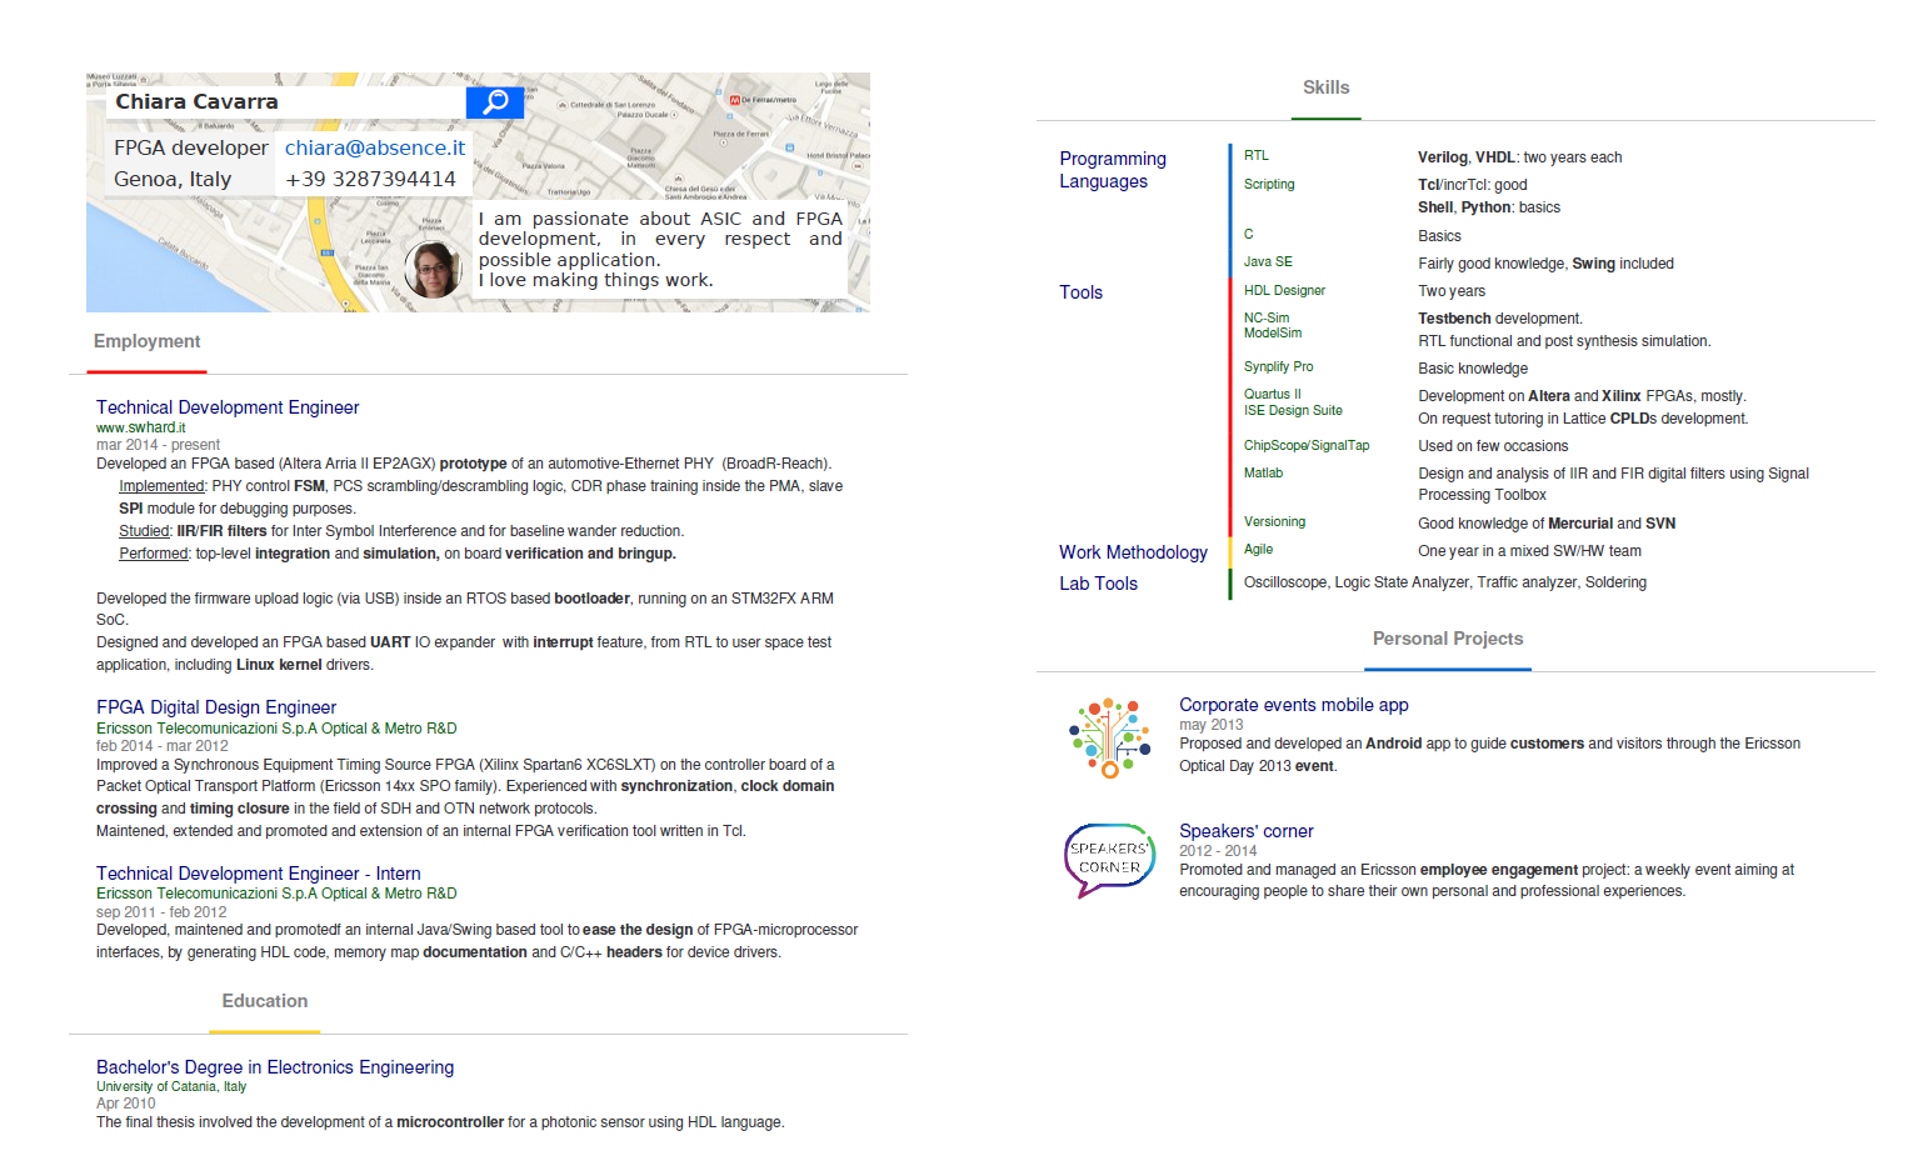Click 'Good knowledge of Mercurial and SVN'
Image resolution: width=1924 pixels, height=1162 pixels.
(1546, 523)
